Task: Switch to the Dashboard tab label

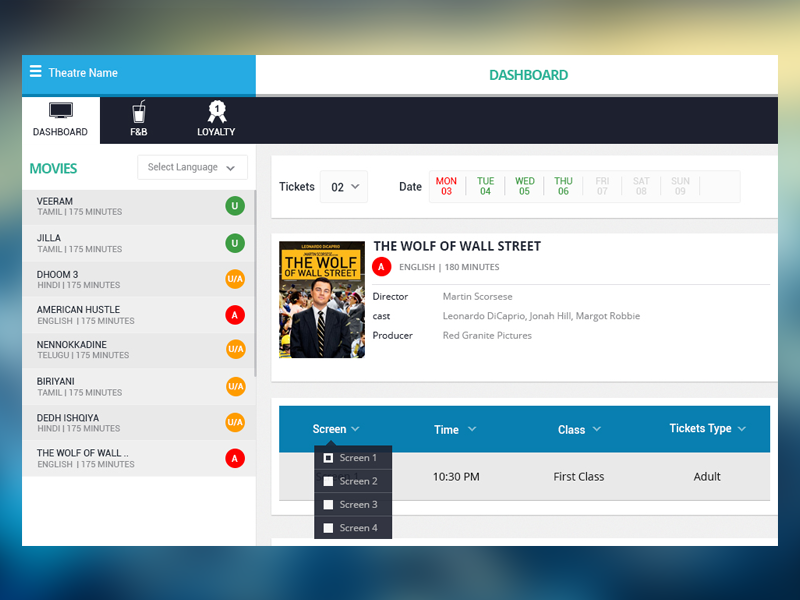Action: (60, 132)
